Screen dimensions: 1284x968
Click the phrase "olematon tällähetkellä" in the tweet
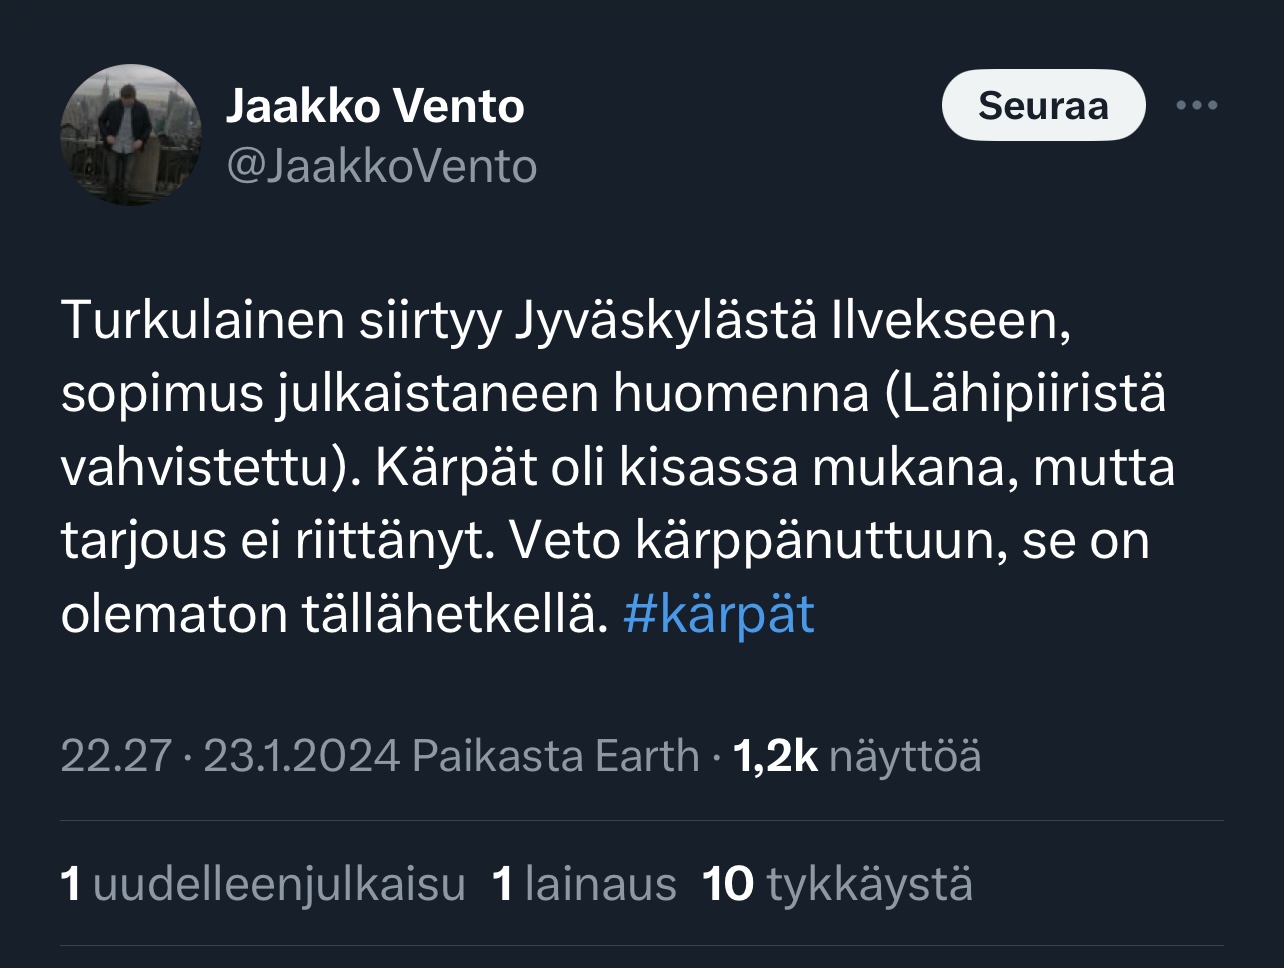click(x=334, y=613)
